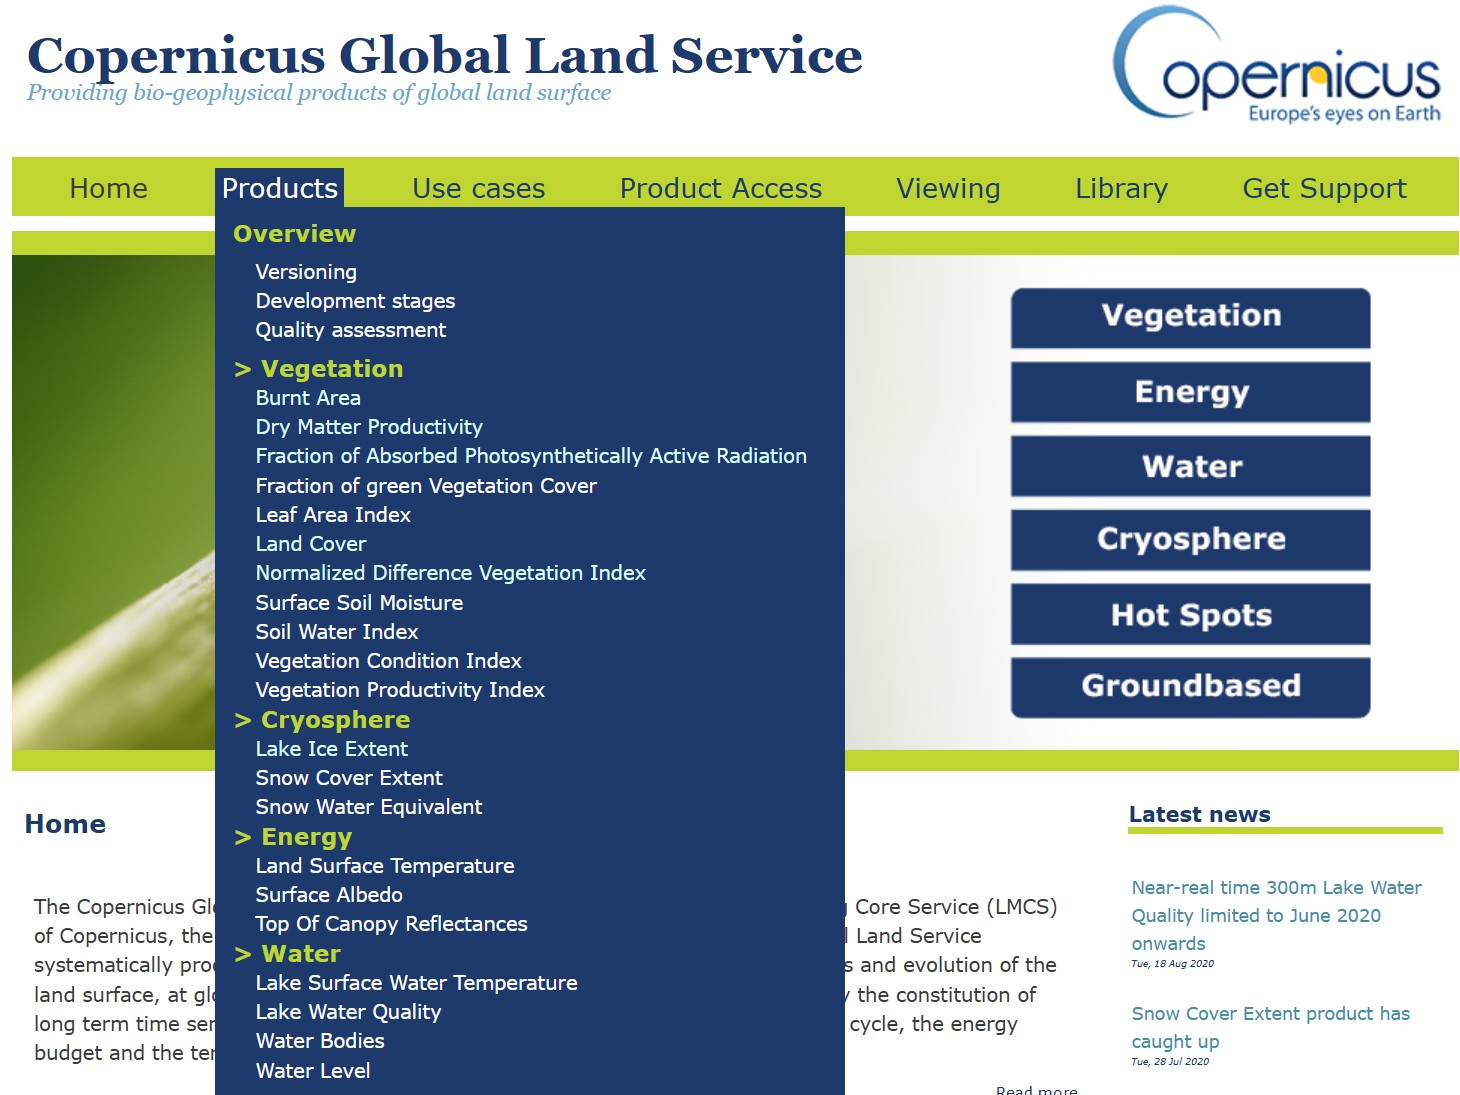Click the Energy banner button
Image resolution: width=1460 pixels, height=1095 pixels.
[x=1190, y=392]
